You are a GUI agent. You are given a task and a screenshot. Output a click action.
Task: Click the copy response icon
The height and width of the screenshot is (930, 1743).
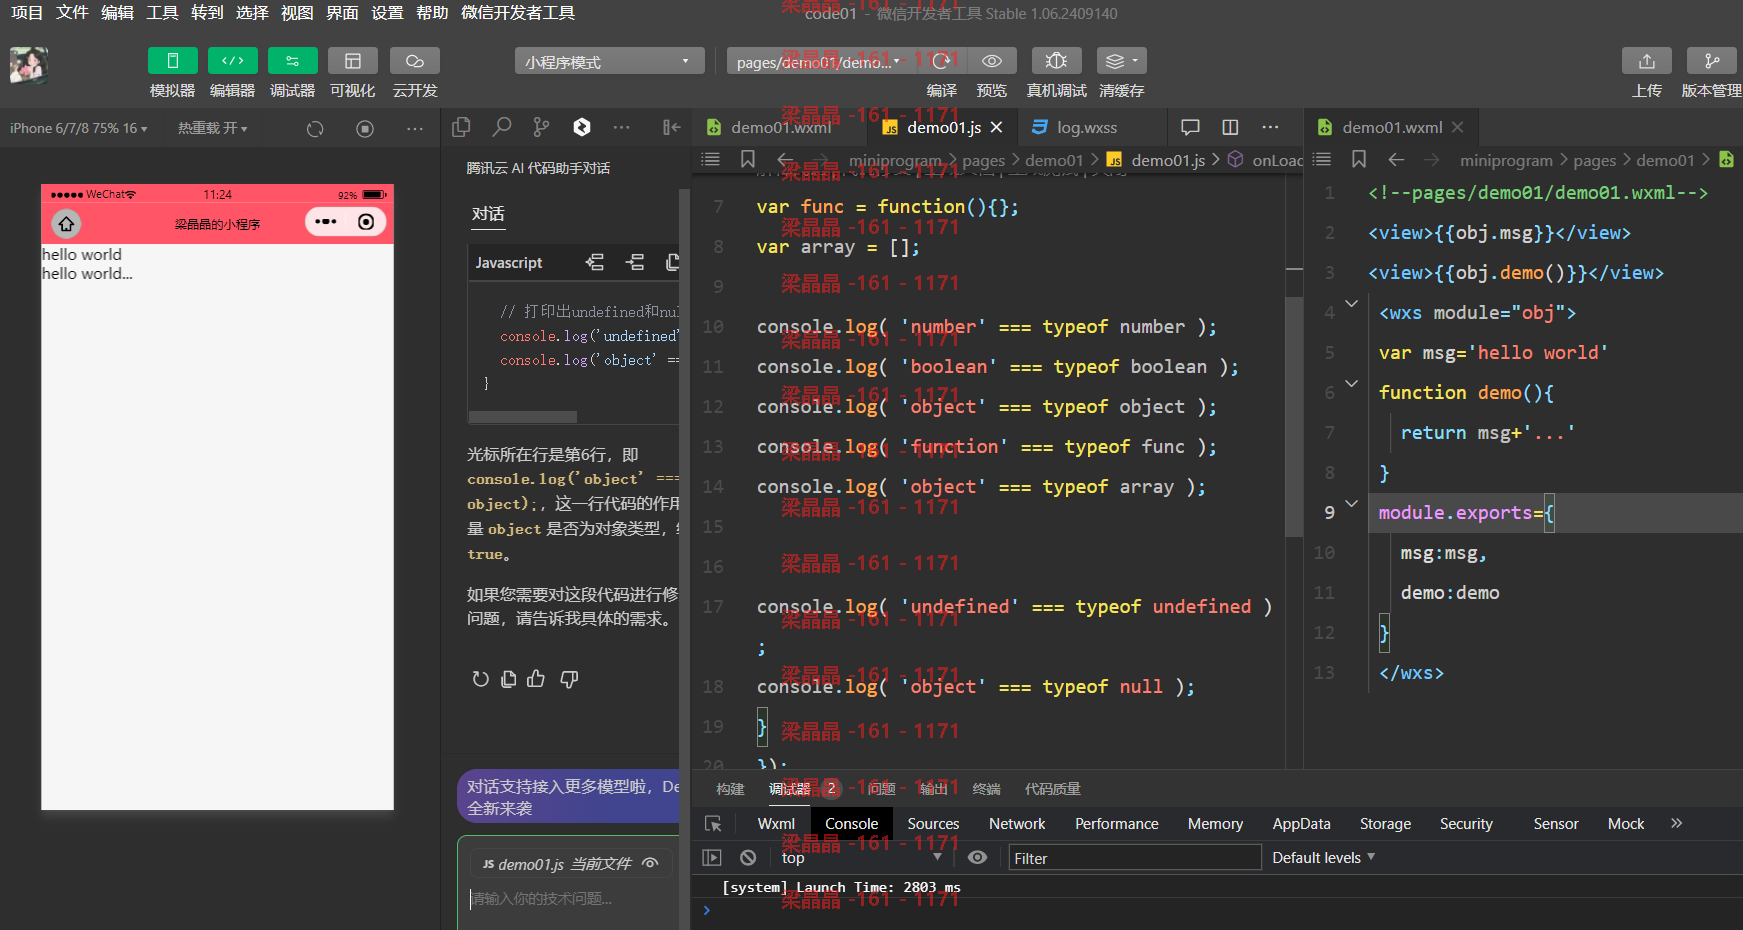(x=508, y=679)
